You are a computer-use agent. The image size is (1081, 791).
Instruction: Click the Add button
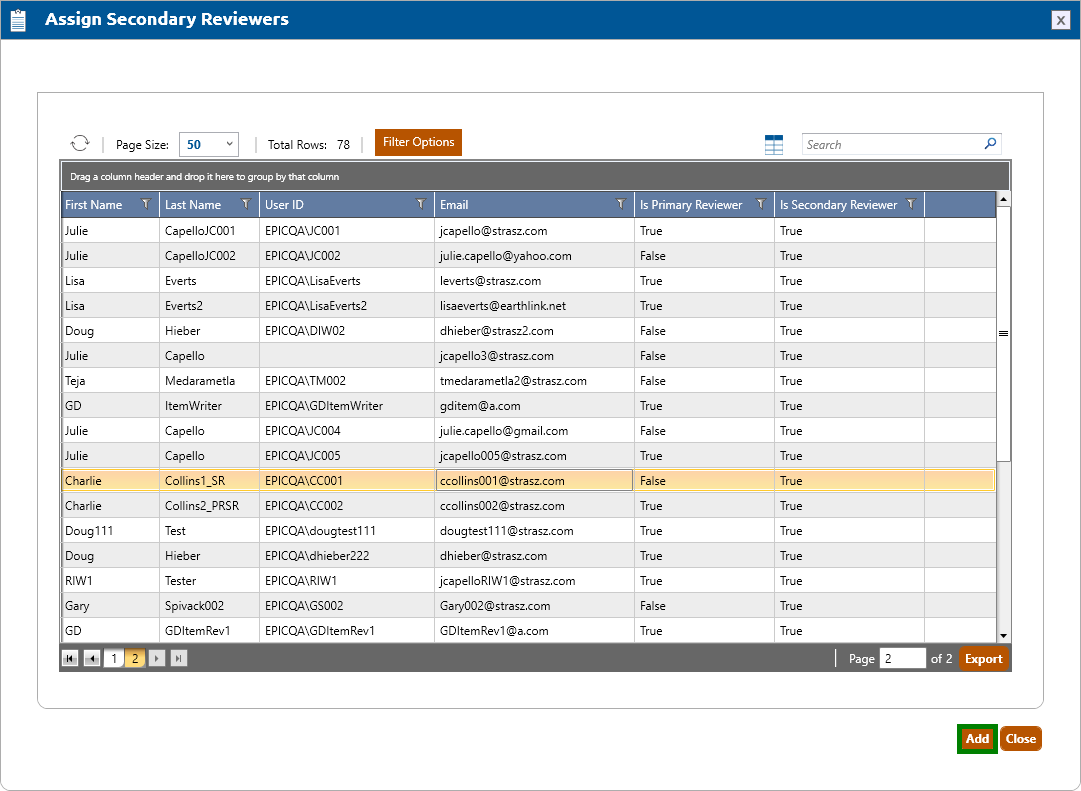pyautogui.click(x=977, y=739)
